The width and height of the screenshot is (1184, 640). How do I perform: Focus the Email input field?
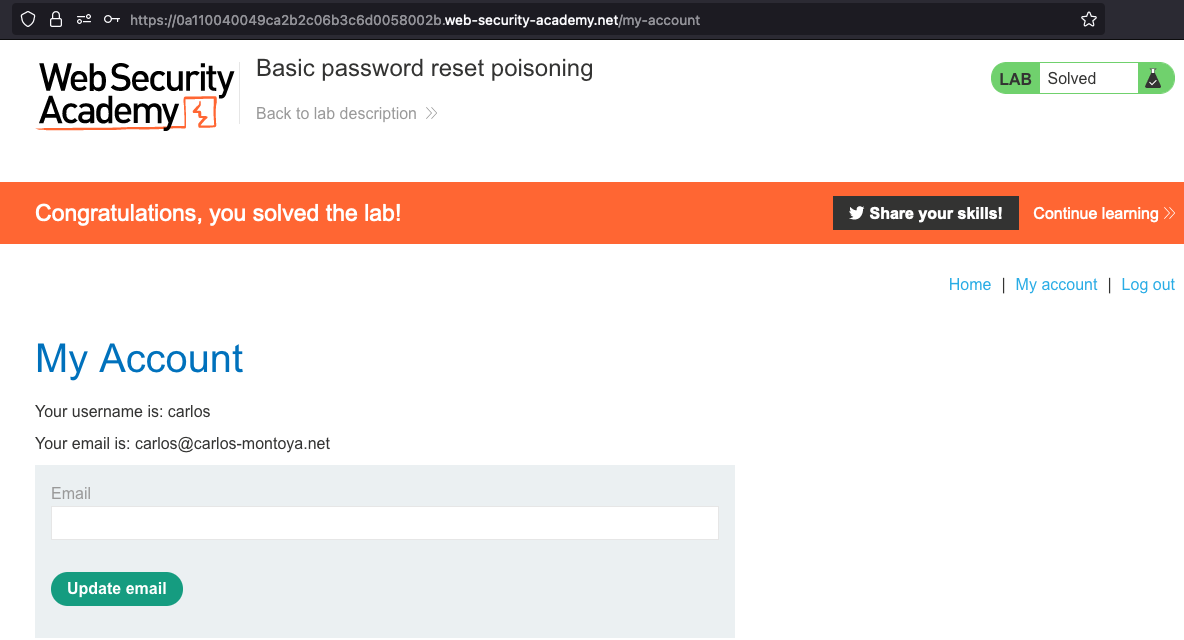coord(384,523)
